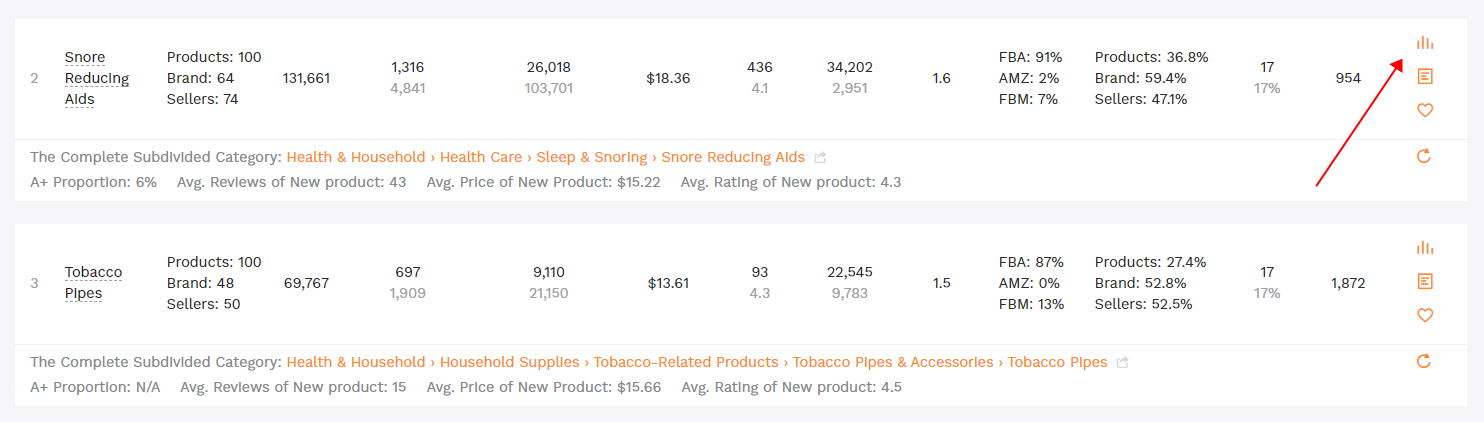Select the Household Supplies breadcrumb link
The width and height of the screenshot is (1484, 422).
point(509,362)
